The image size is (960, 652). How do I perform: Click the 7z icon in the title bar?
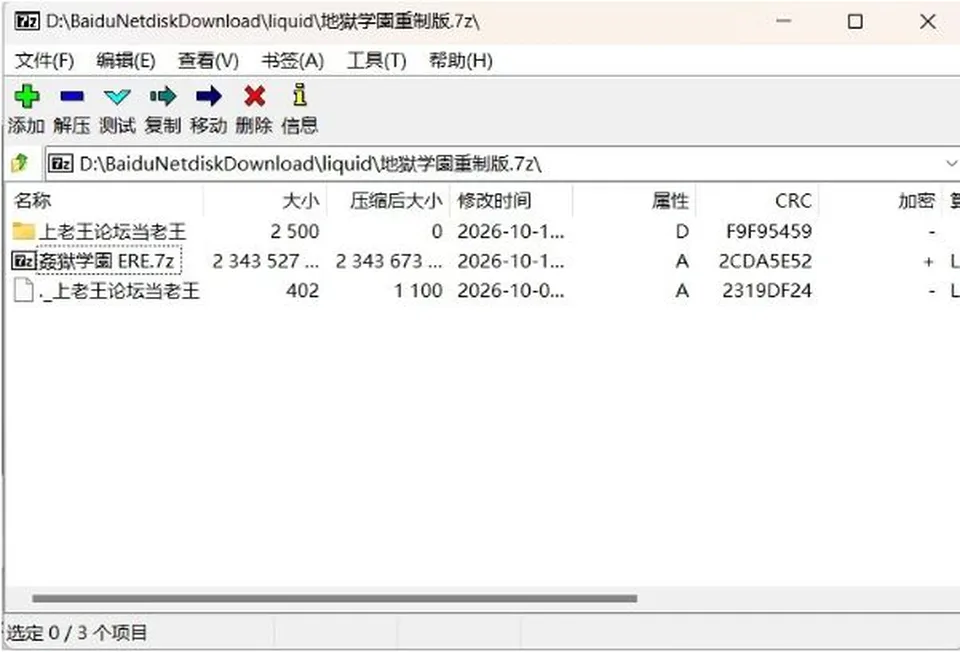tap(28, 21)
